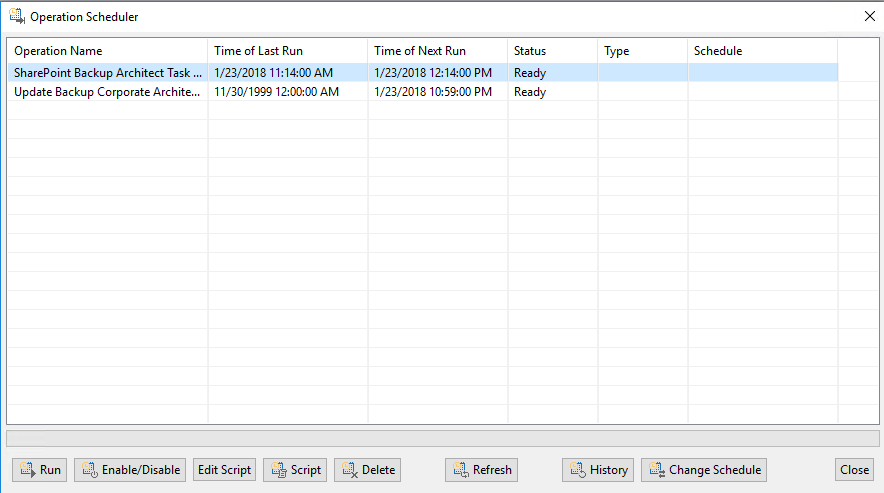Screen dimensions: 884x493
Task: Click the Change Schedule button
Action: click(704, 470)
